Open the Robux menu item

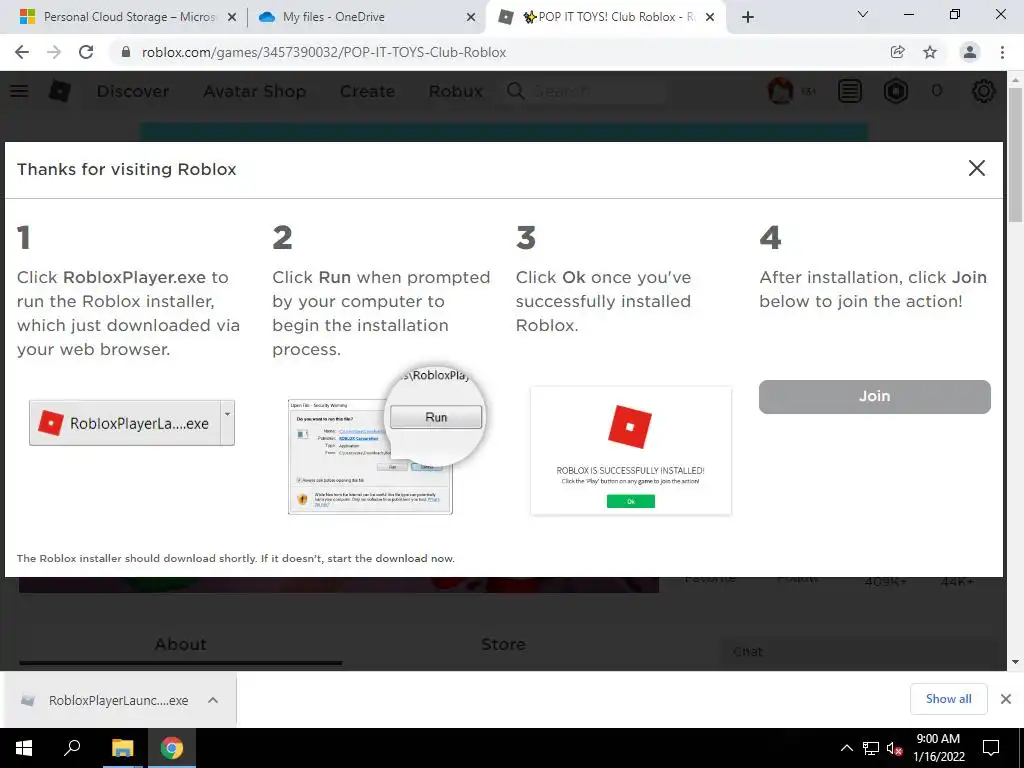tap(455, 91)
